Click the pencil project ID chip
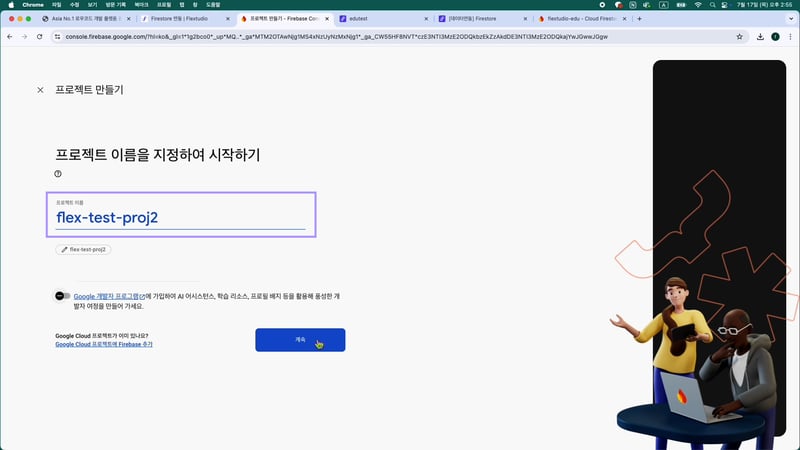The width and height of the screenshot is (800, 450). click(x=83, y=248)
